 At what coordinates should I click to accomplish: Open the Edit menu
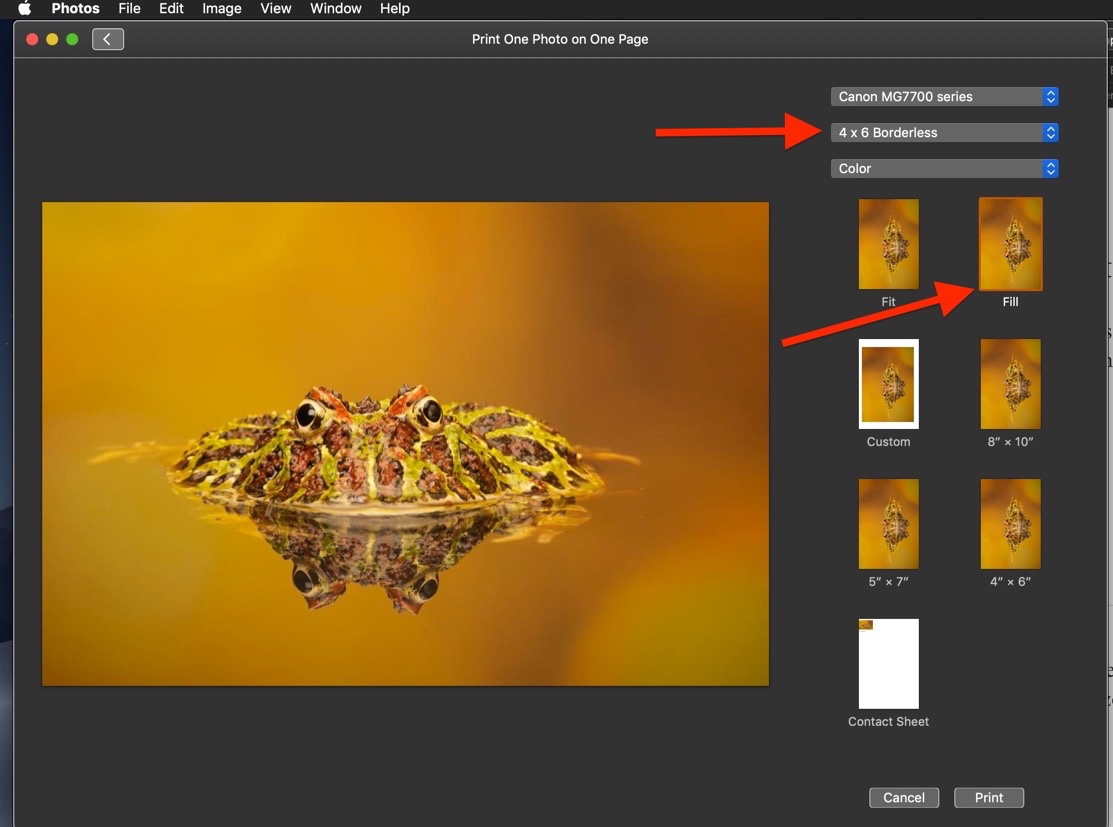tap(171, 9)
